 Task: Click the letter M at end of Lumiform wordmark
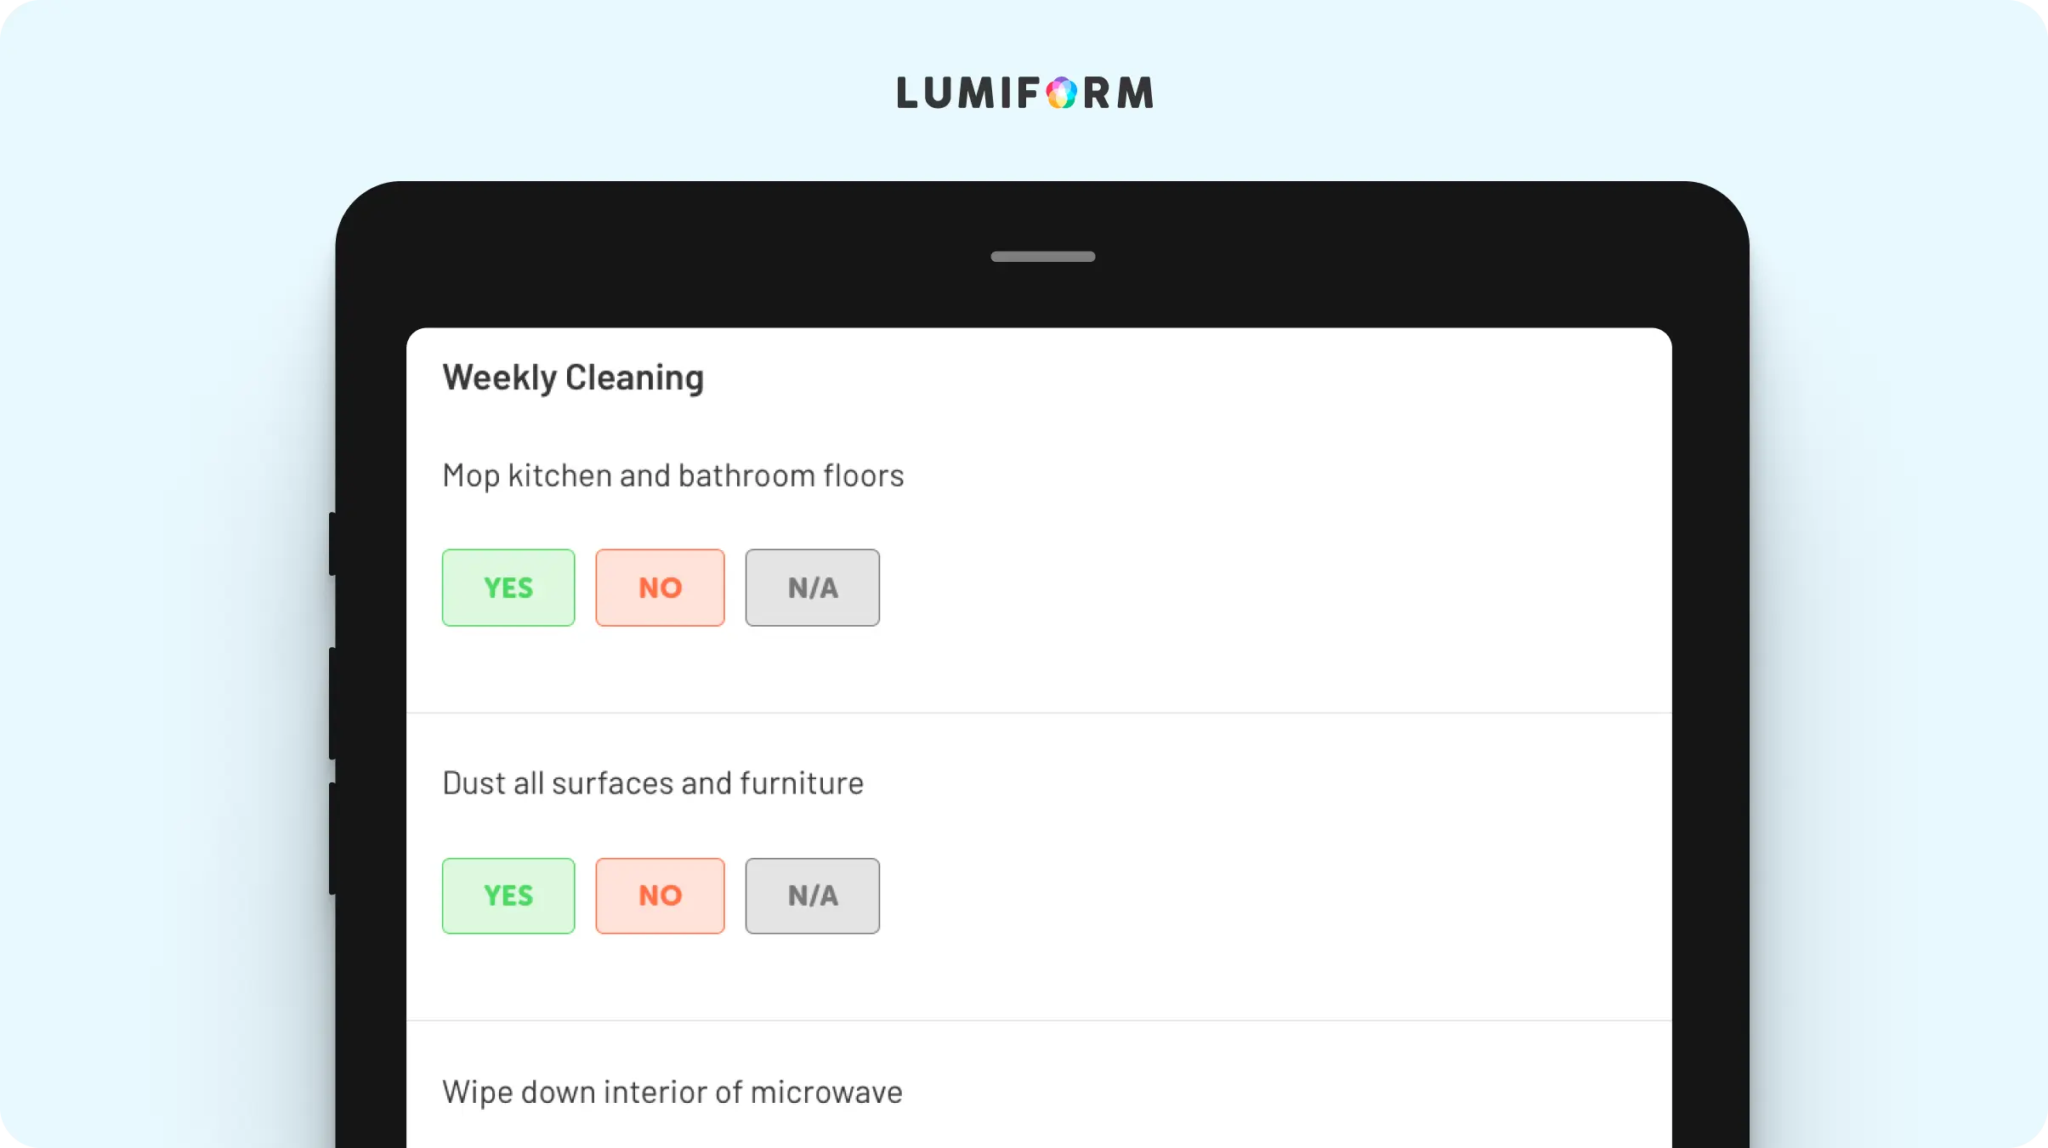click(x=1135, y=93)
